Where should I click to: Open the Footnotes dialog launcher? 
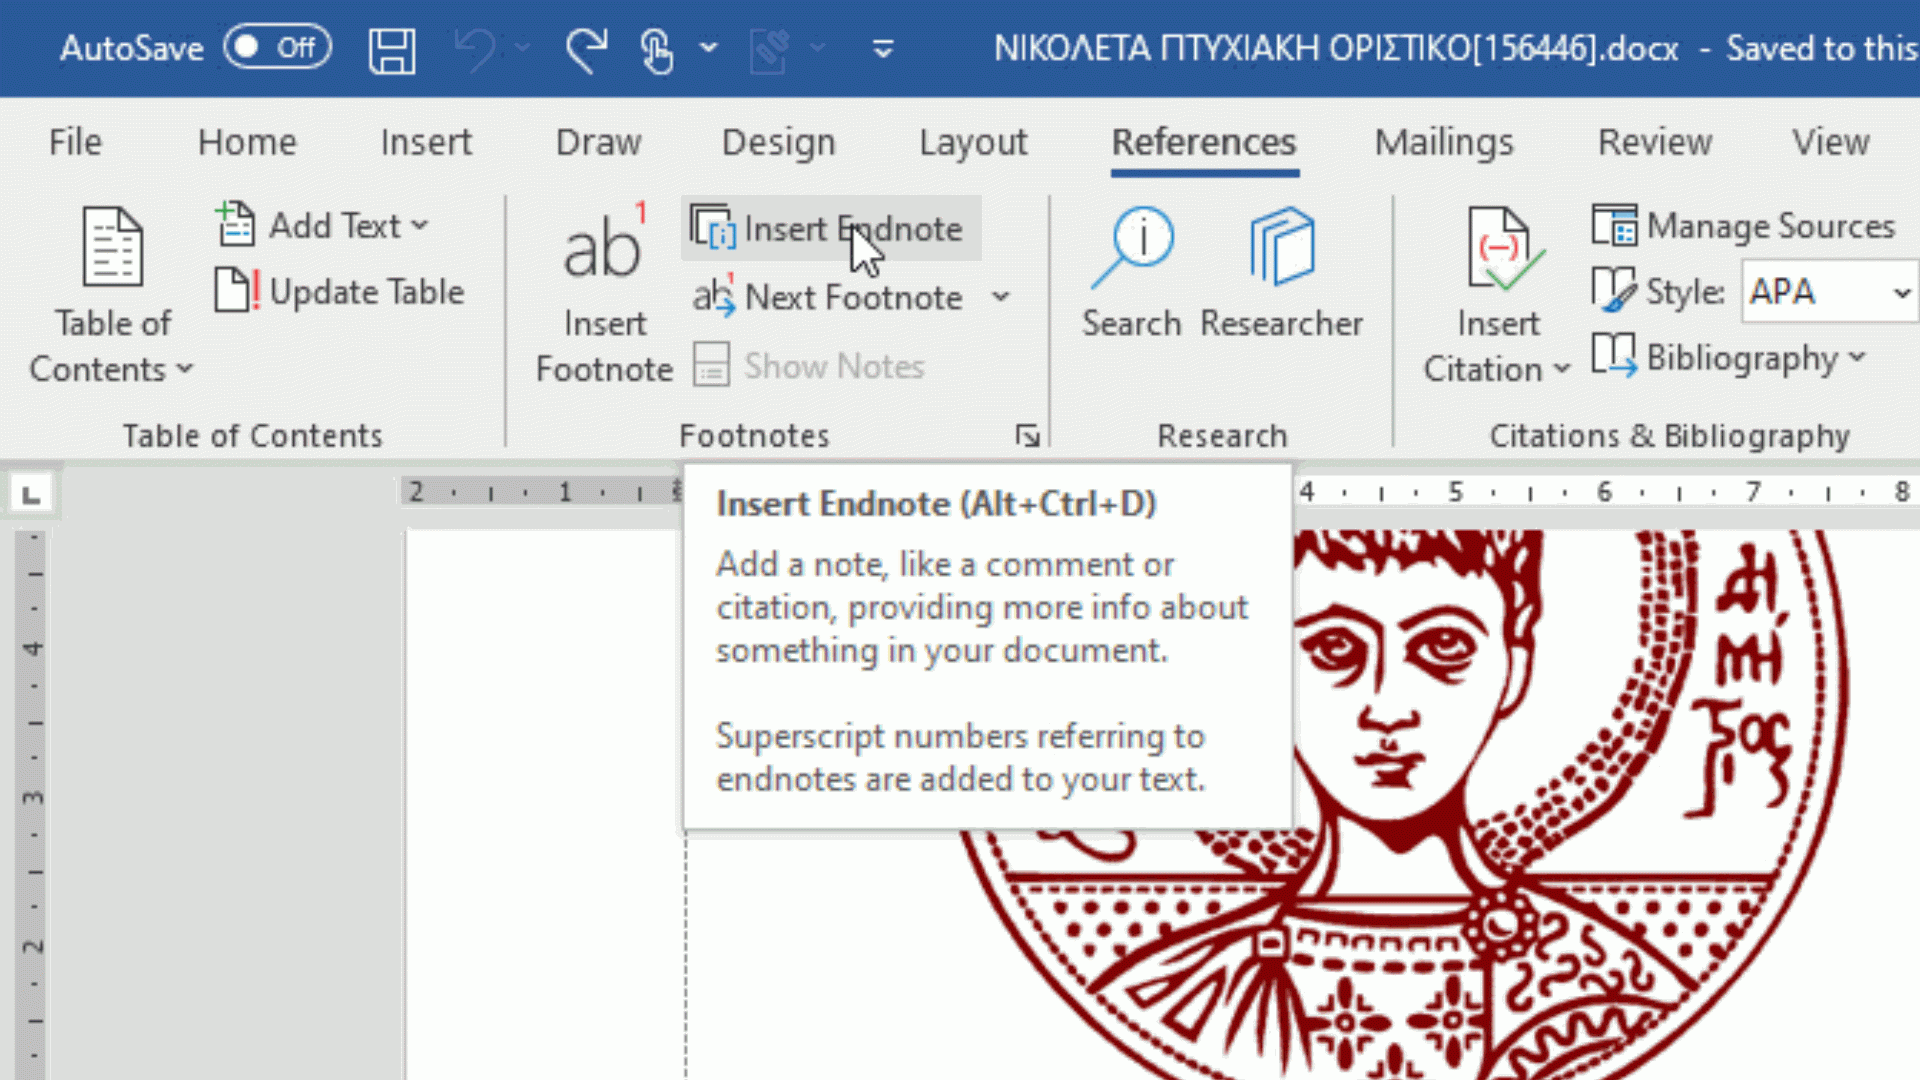[x=1027, y=436]
